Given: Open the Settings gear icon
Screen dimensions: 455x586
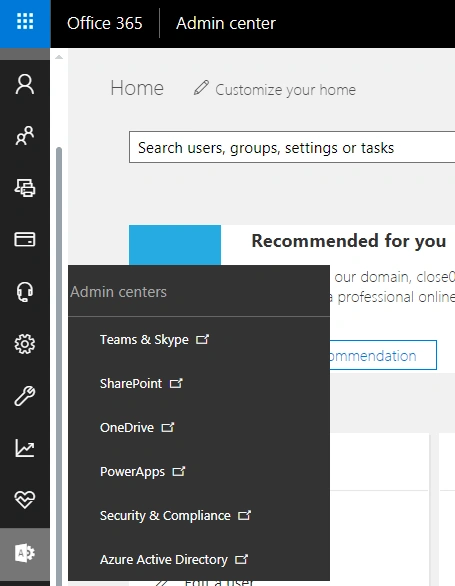Looking at the screenshot, I should (25, 344).
